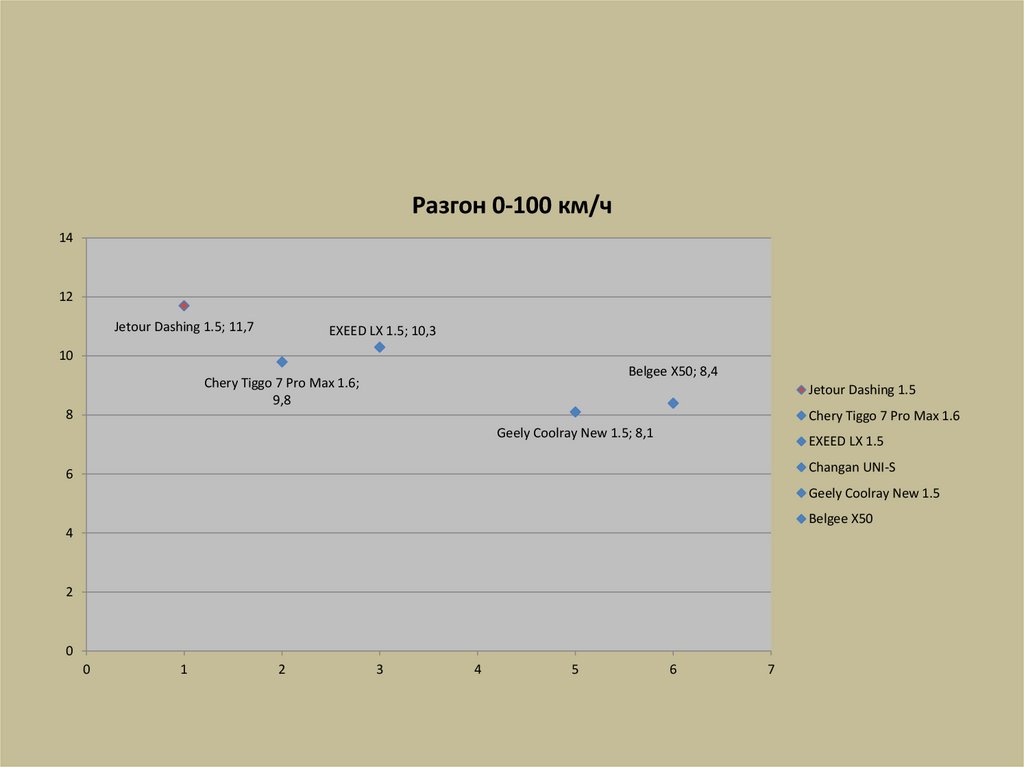Screen dimensions: 1024x767
Task: Click legend marker beside Jetour Dashing 1.5
Action: point(801,390)
